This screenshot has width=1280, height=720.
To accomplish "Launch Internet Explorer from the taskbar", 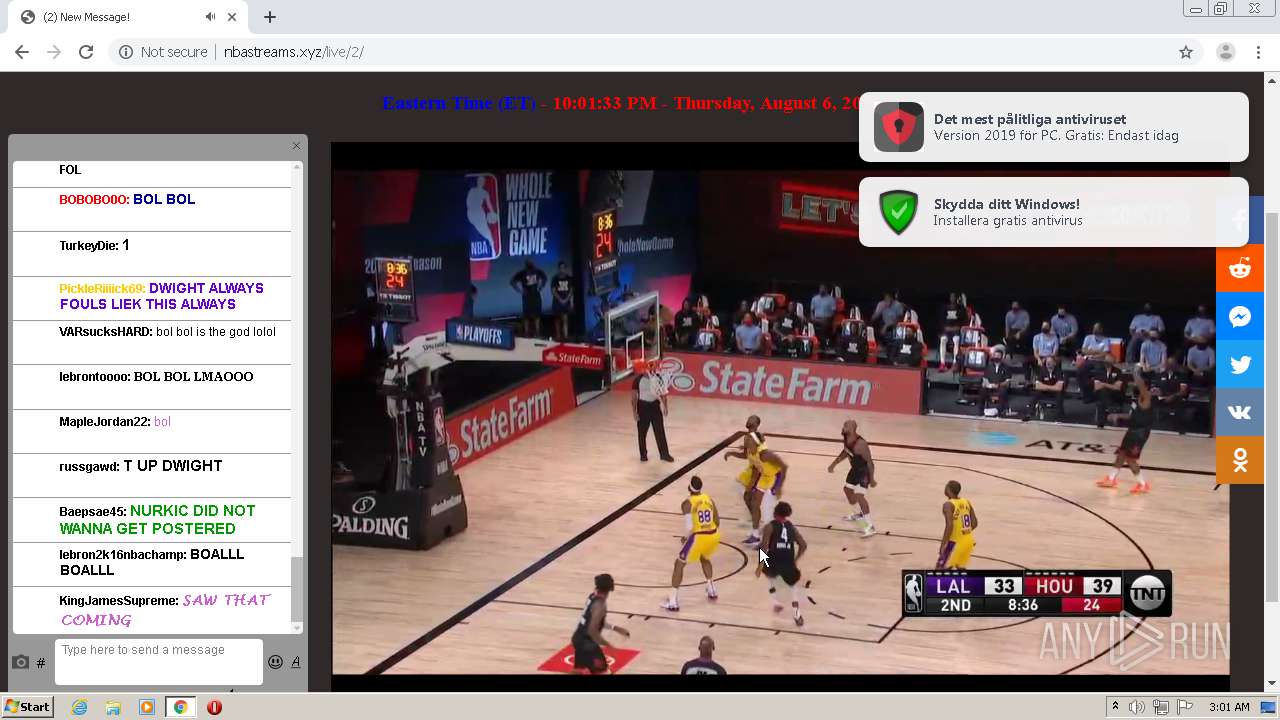I will point(79,707).
